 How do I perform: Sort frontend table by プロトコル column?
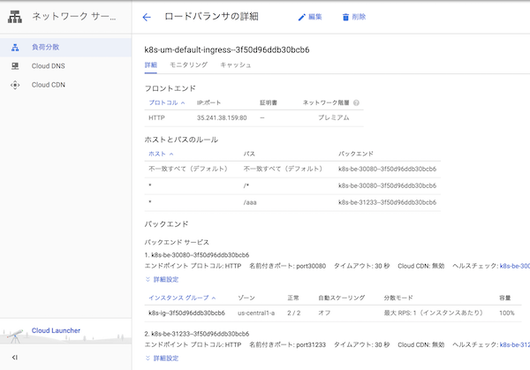pyautogui.click(x=167, y=102)
